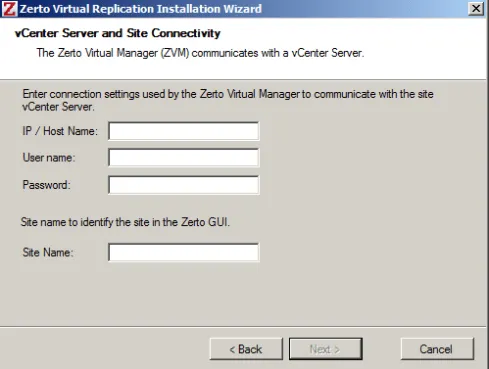Click the 'Enter connection settings' instruction text
This screenshot has width=489, height=369.
(x=228, y=100)
